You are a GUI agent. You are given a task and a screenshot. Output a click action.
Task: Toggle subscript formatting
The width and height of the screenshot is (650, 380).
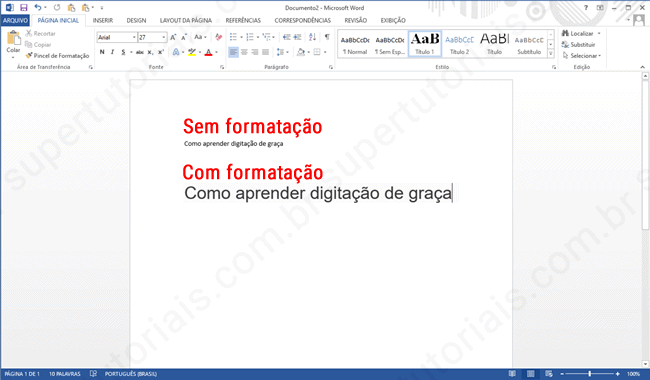click(x=150, y=52)
